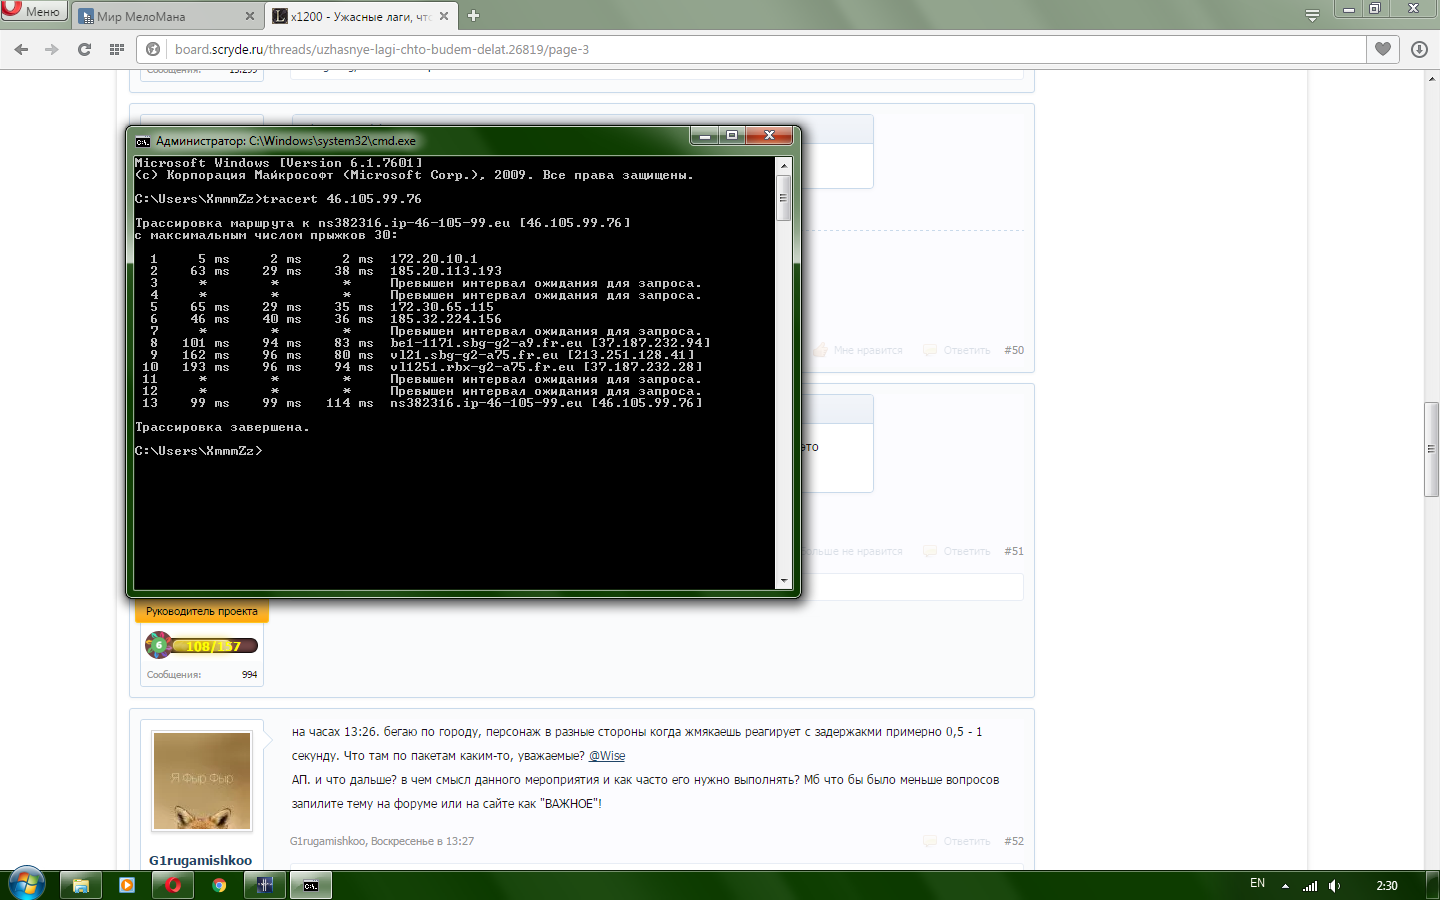Reload the current forum page
Image resolution: width=1440 pixels, height=900 pixels.
(x=84, y=49)
